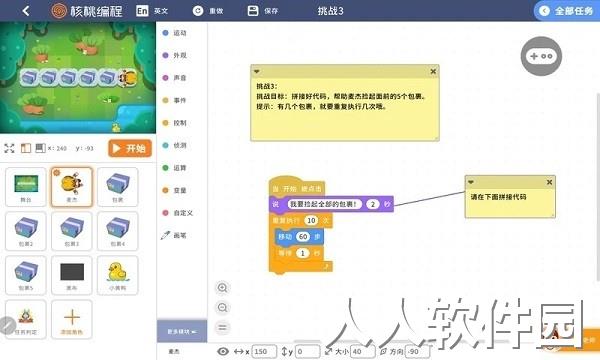Open the 运算 operators block category
Screen dimensions: 600x360
(175, 168)
